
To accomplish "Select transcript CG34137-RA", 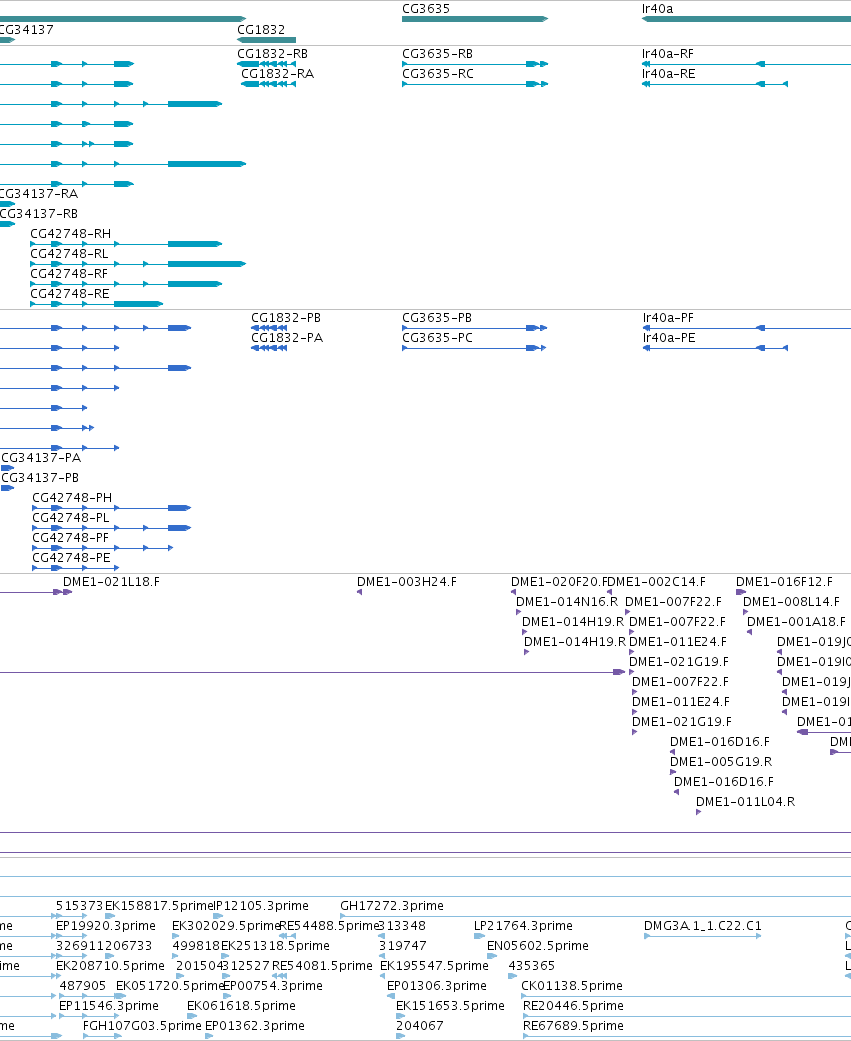I will [x=39, y=194].
